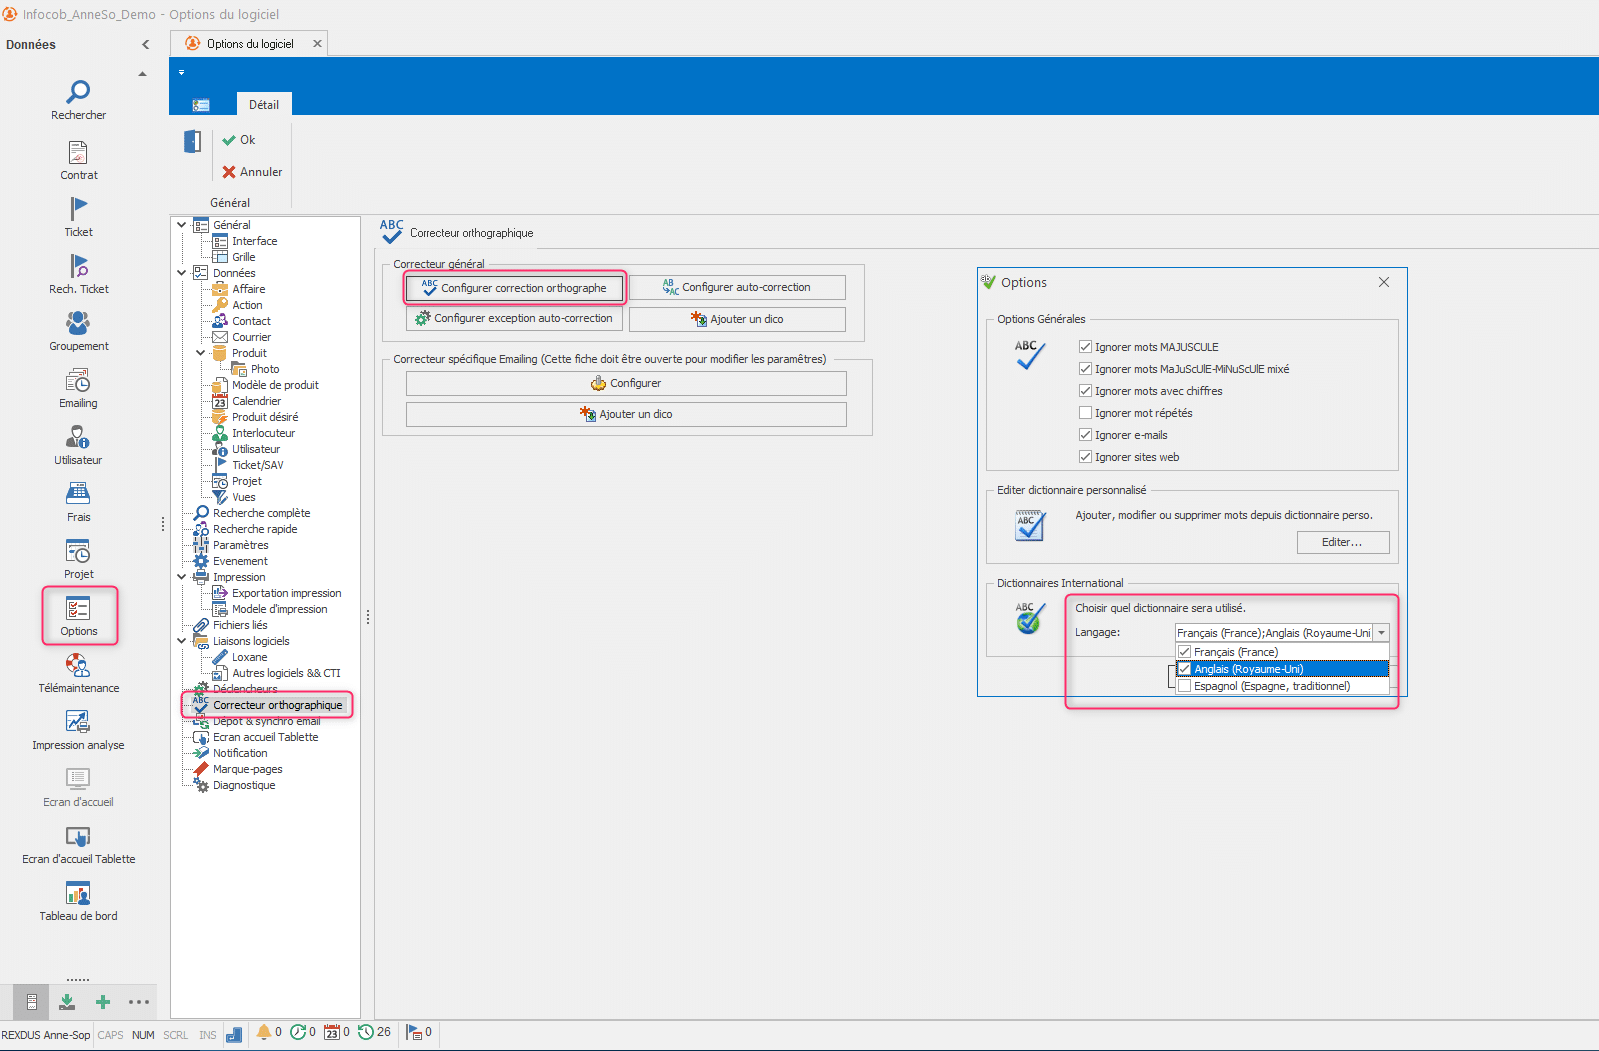The height and width of the screenshot is (1051, 1599).
Task: Switch to Options du logiciel tab
Action: [x=250, y=44]
